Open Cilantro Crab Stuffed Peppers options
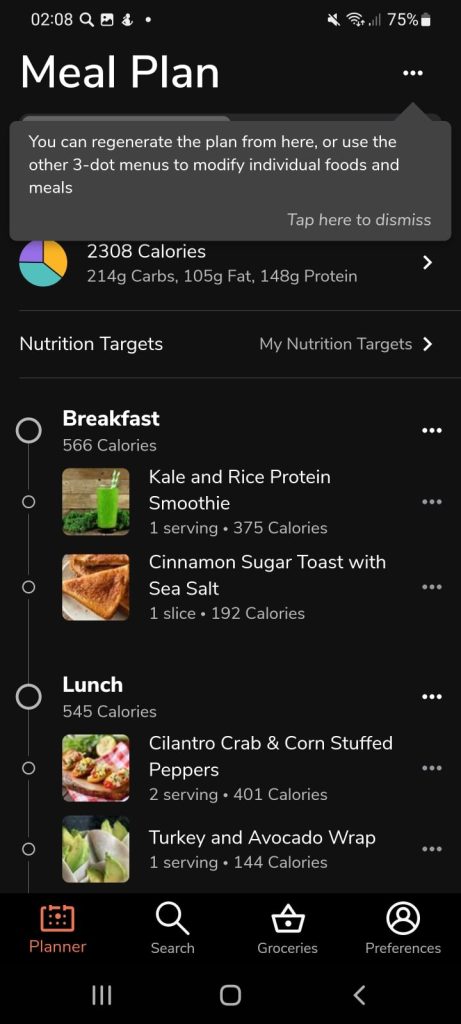 [432, 768]
